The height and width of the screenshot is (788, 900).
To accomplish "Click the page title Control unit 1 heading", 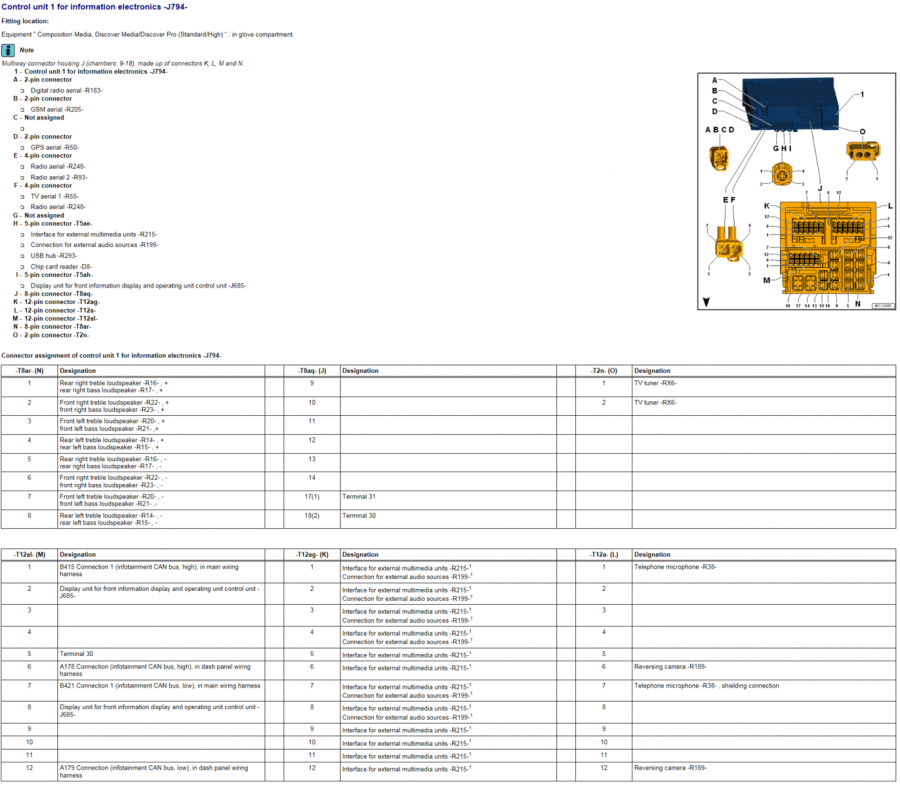I will [94, 7].
